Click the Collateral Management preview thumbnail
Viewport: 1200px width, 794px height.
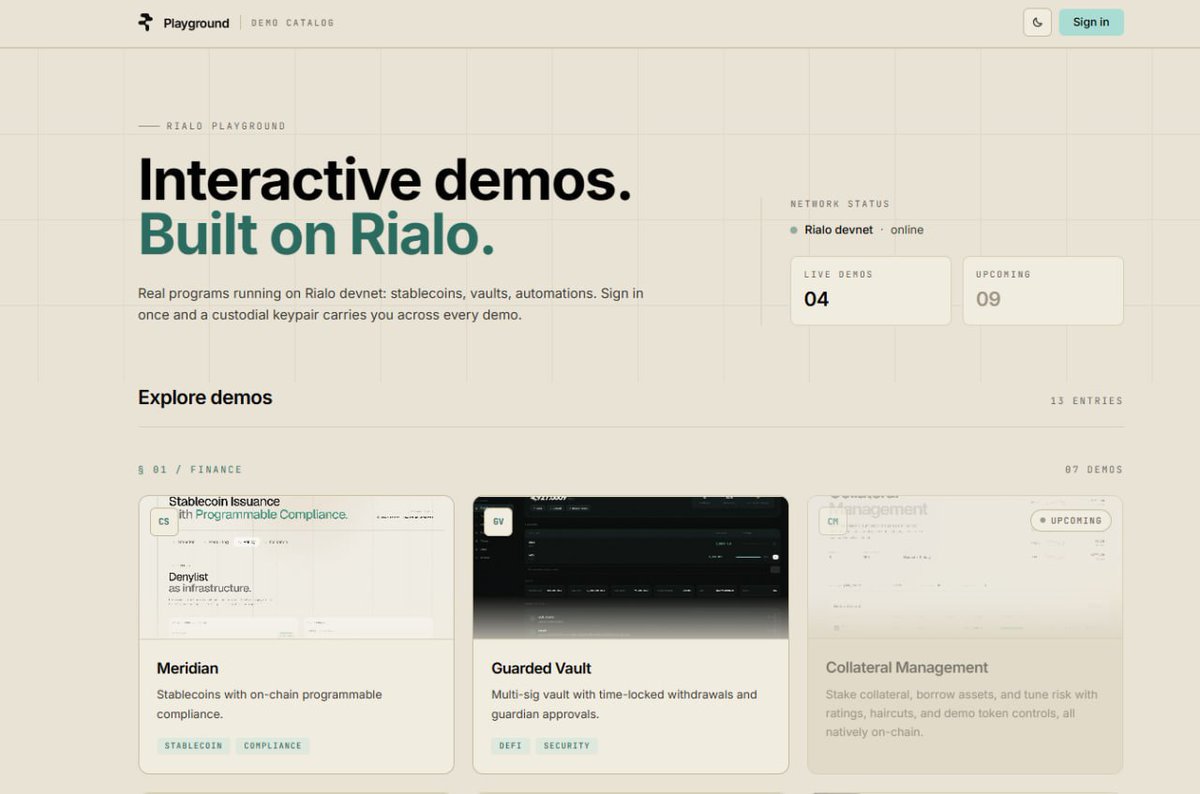965,567
